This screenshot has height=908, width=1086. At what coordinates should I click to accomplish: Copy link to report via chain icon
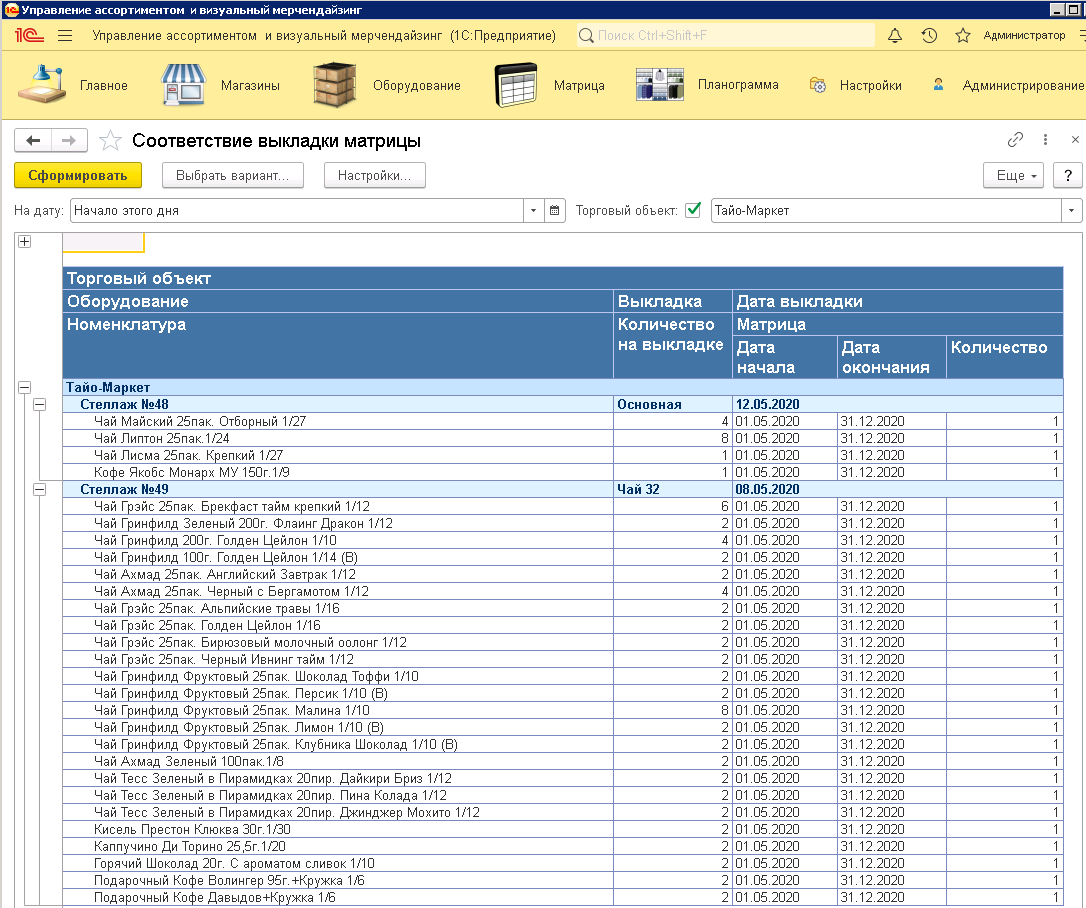1015,140
